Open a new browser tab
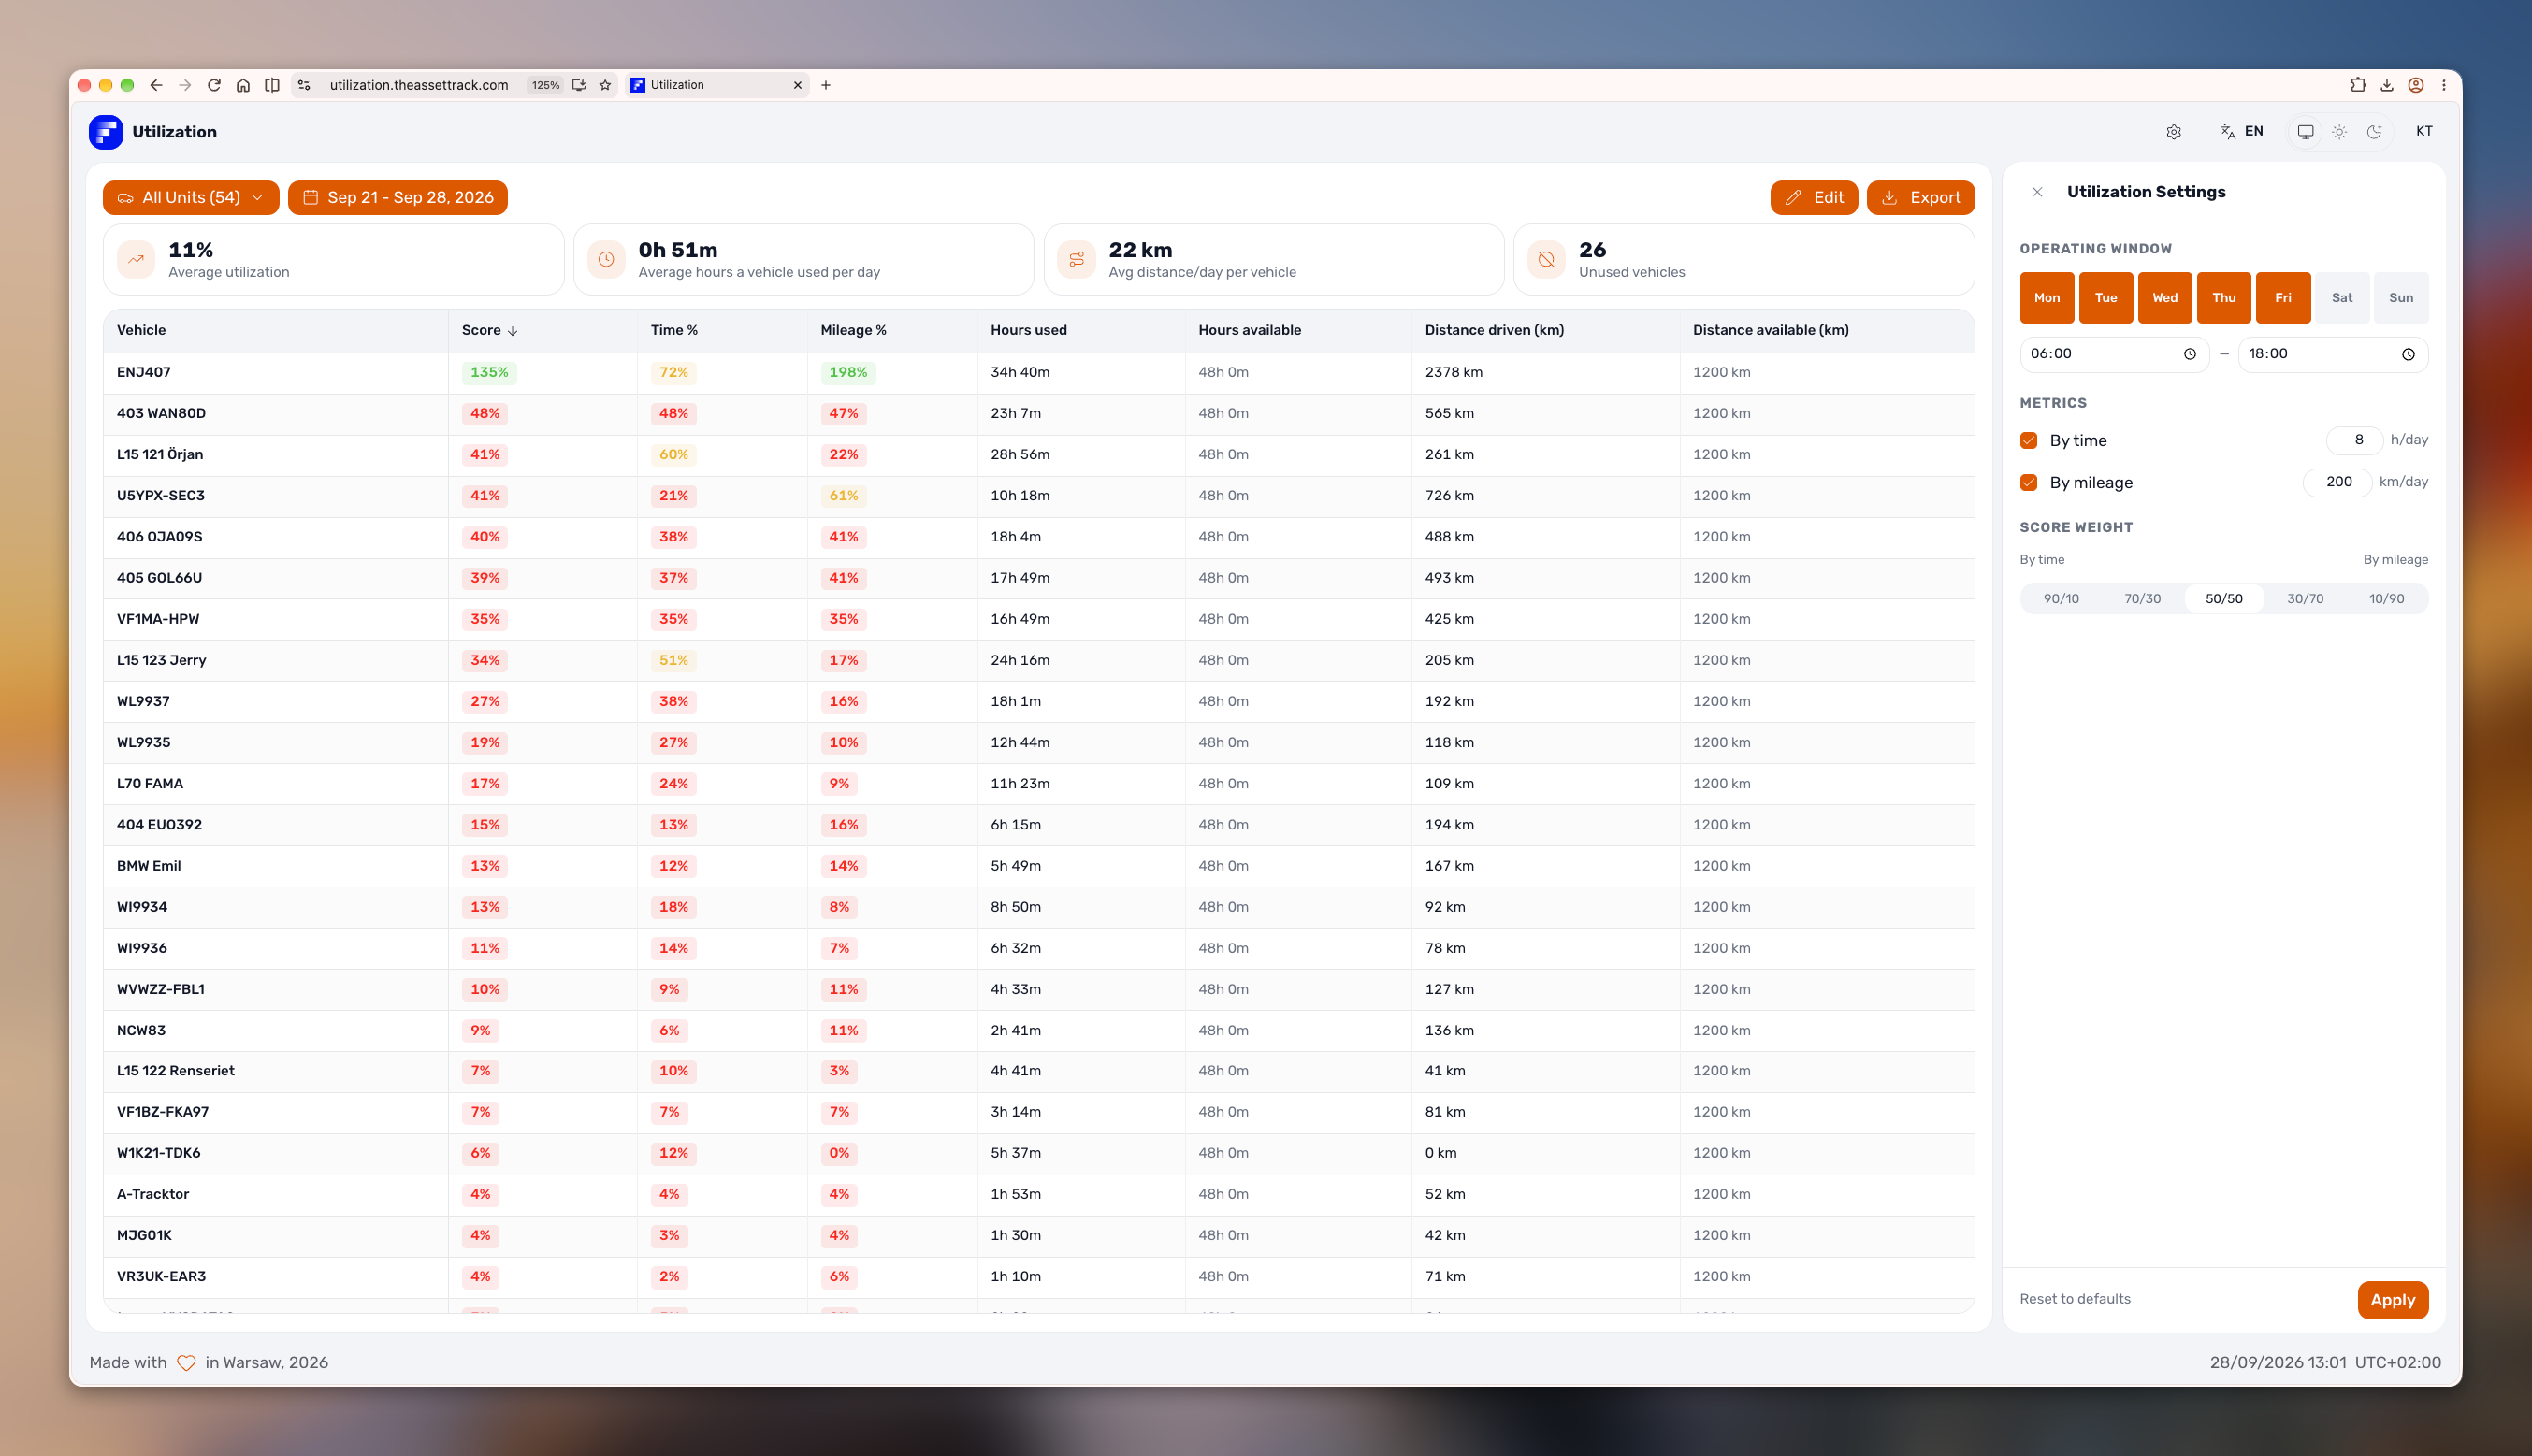2532x1456 pixels. point(826,85)
